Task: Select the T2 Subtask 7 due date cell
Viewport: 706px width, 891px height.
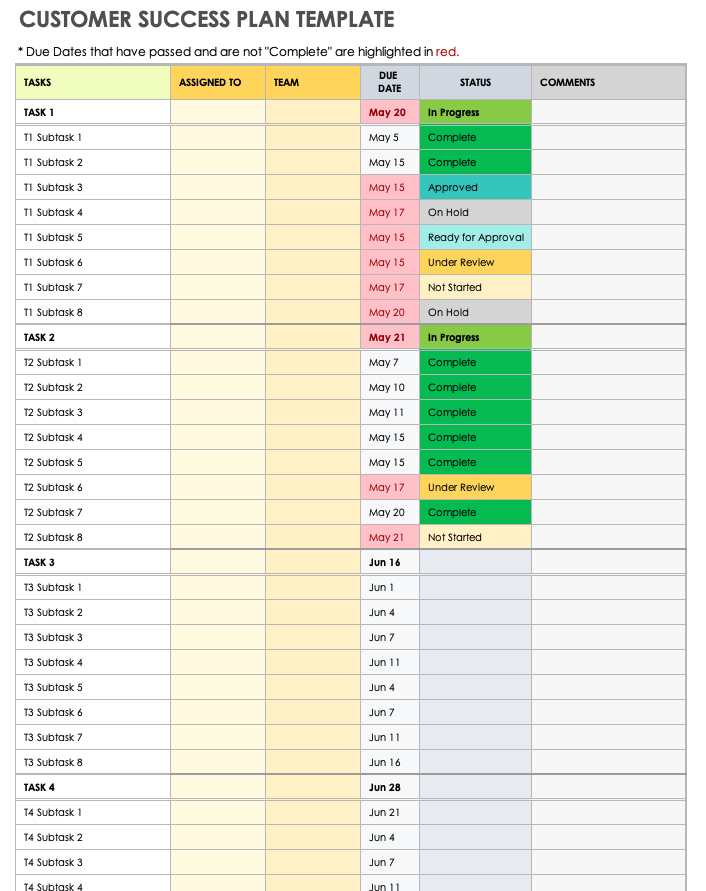Action: [389, 513]
